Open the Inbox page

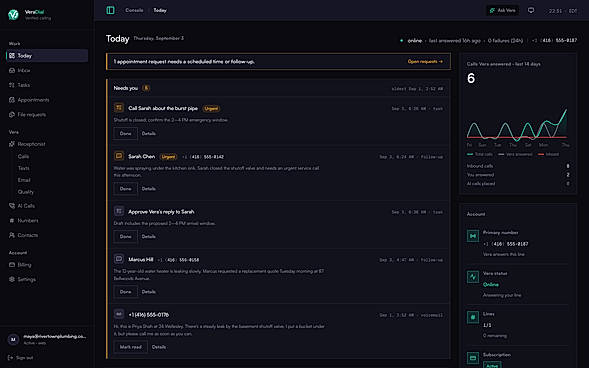(x=47, y=70)
